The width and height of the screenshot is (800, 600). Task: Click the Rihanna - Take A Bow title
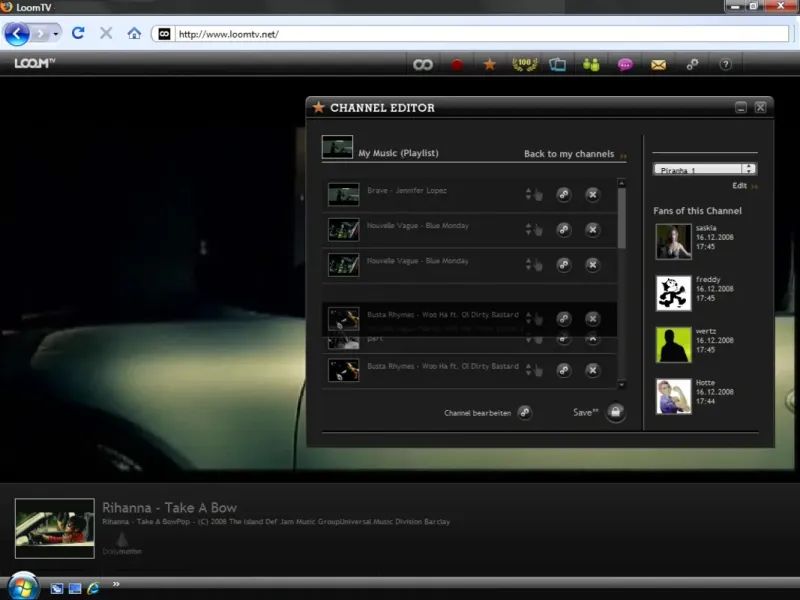(x=169, y=508)
